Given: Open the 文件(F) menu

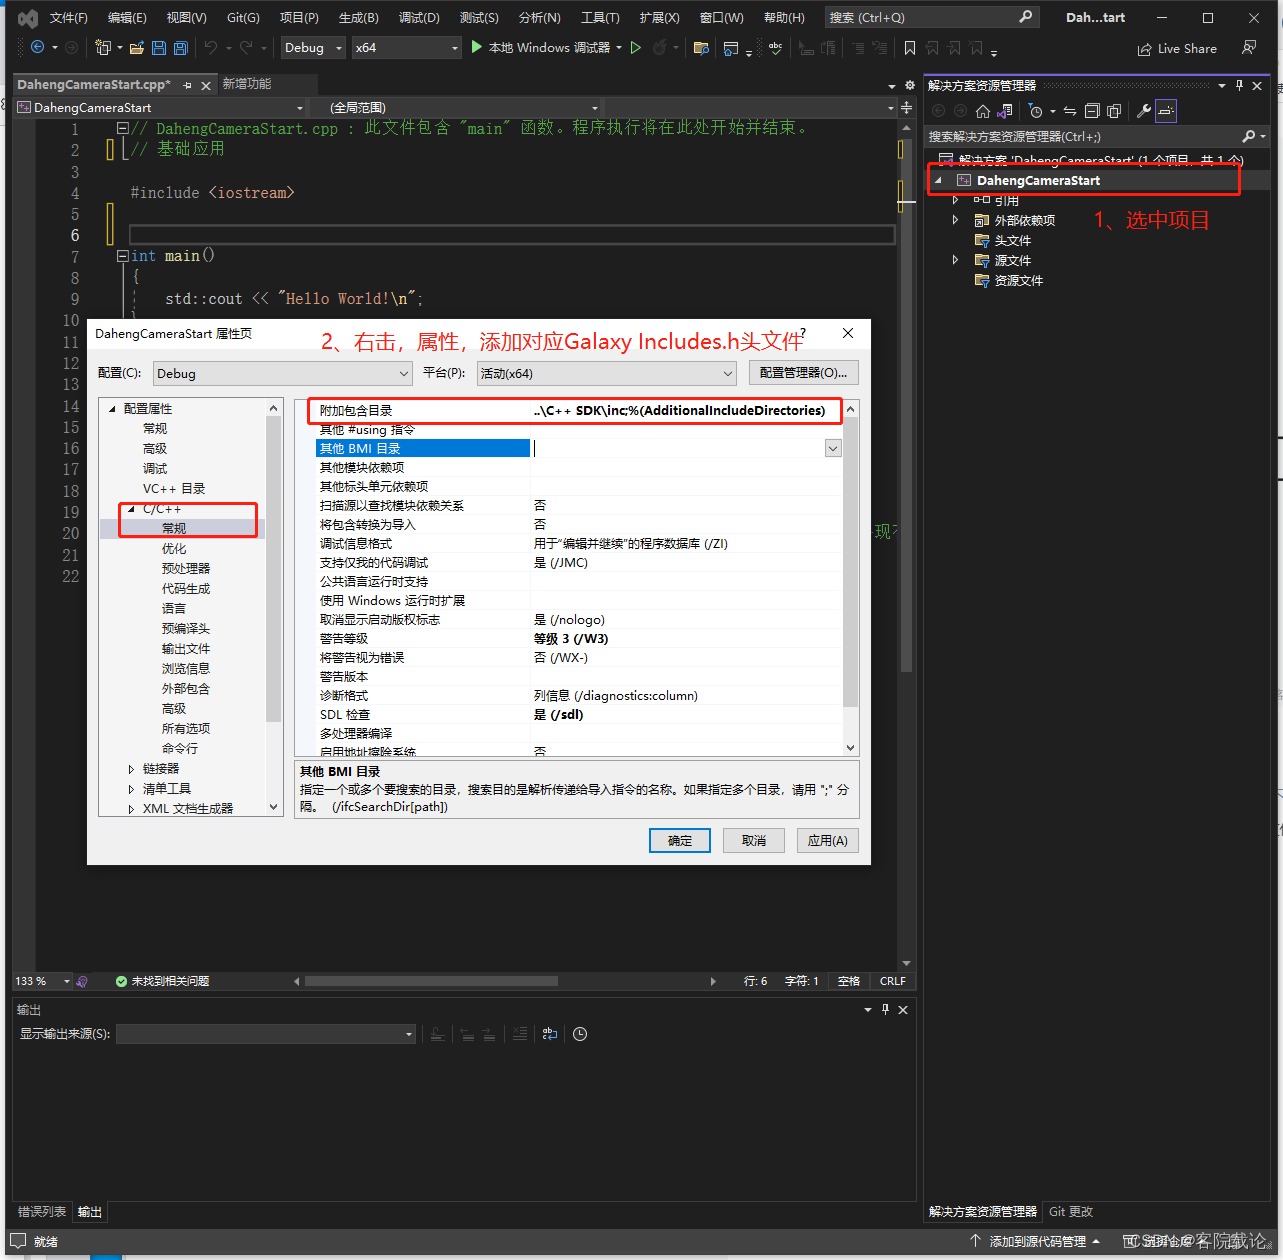Looking at the screenshot, I should (68, 18).
